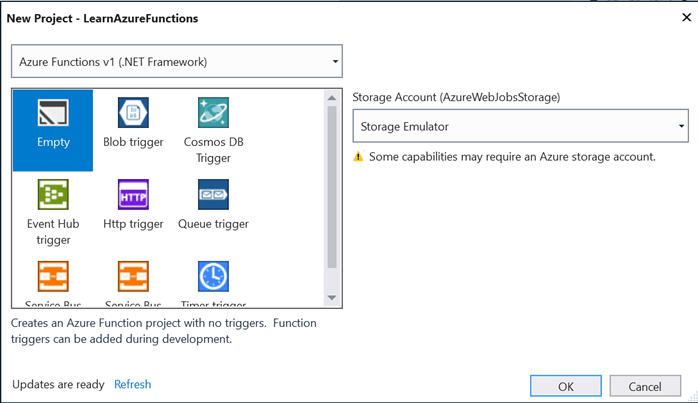
Task: Select the Http trigger template
Action: tap(133, 195)
